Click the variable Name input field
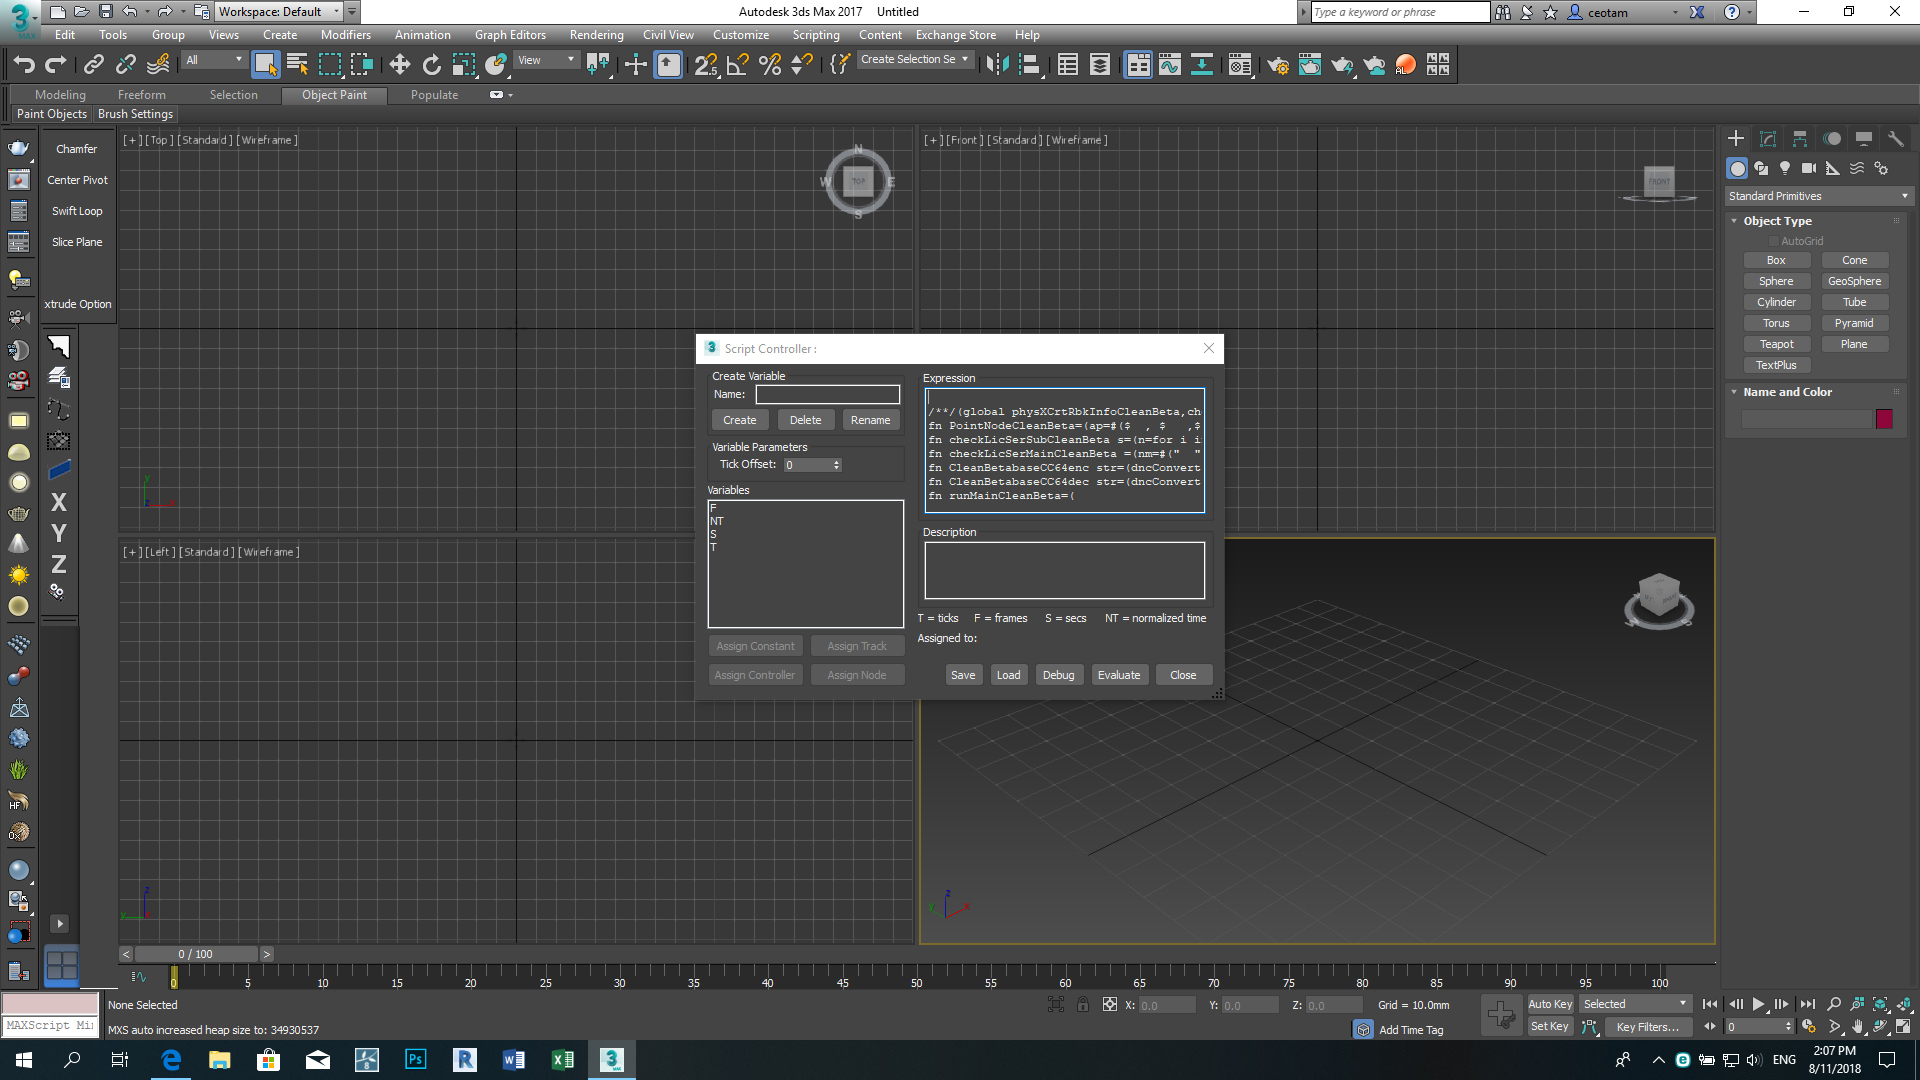1920x1080 pixels. 827,395
